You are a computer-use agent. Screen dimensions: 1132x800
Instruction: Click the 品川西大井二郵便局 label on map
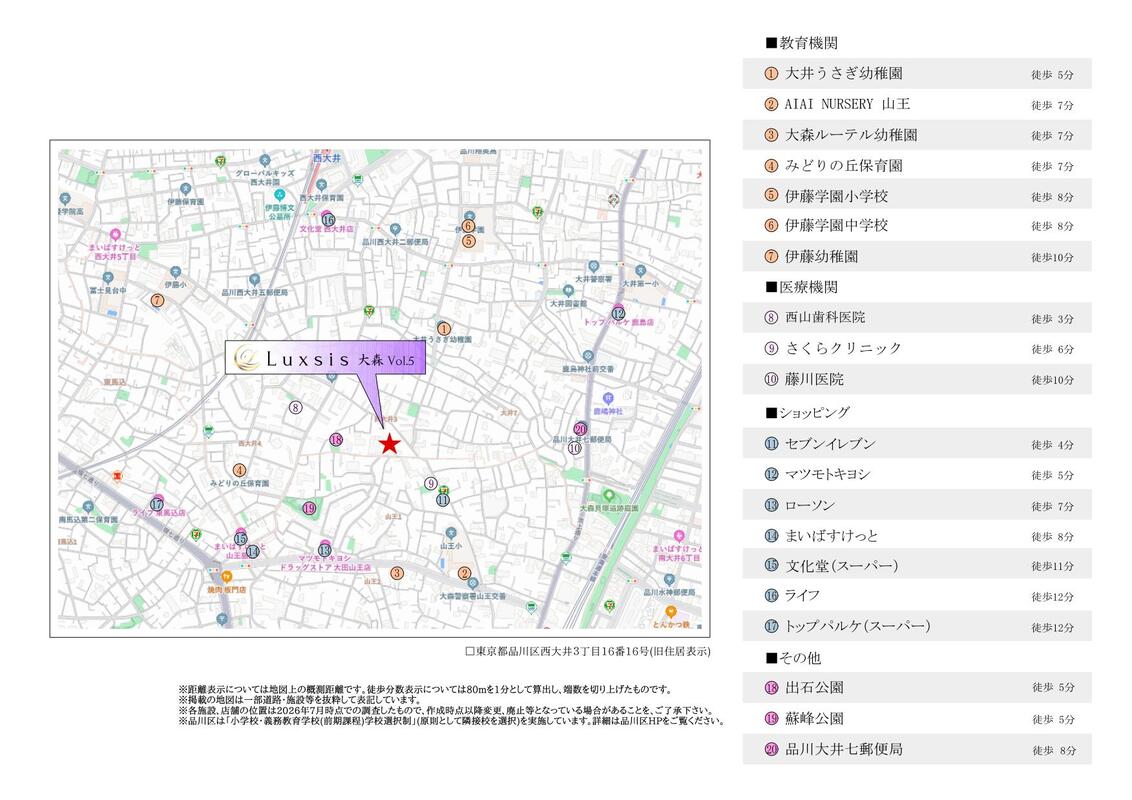(x=395, y=243)
